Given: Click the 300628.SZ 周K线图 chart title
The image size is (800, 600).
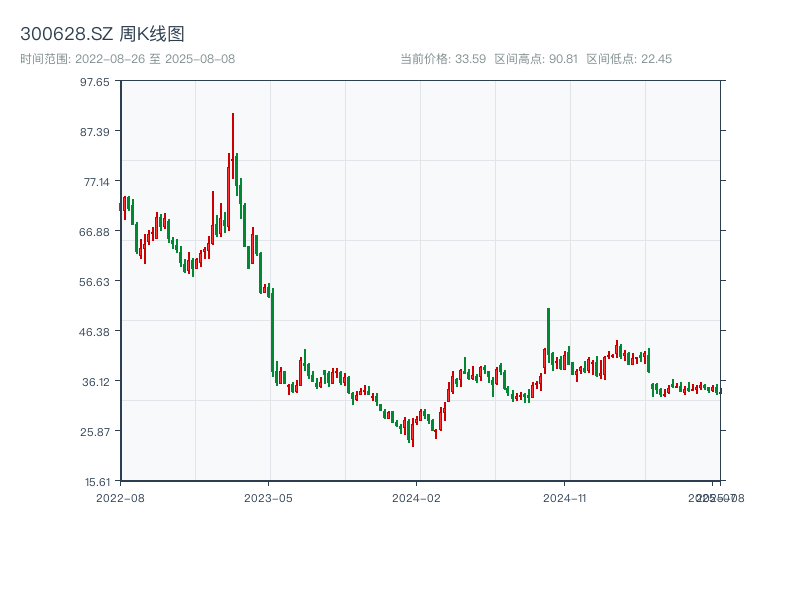Looking at the screenshot, I should pos(102,35).
